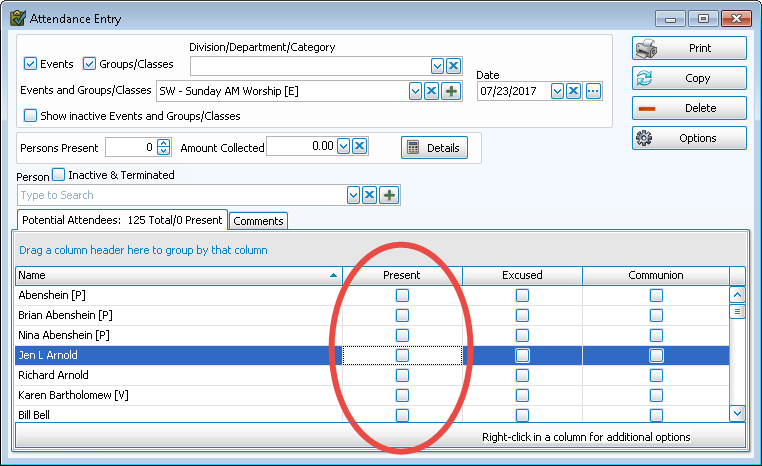Expand the Date dropdown calendar
The image size is (762, 466).
click(x=558, y=91)
